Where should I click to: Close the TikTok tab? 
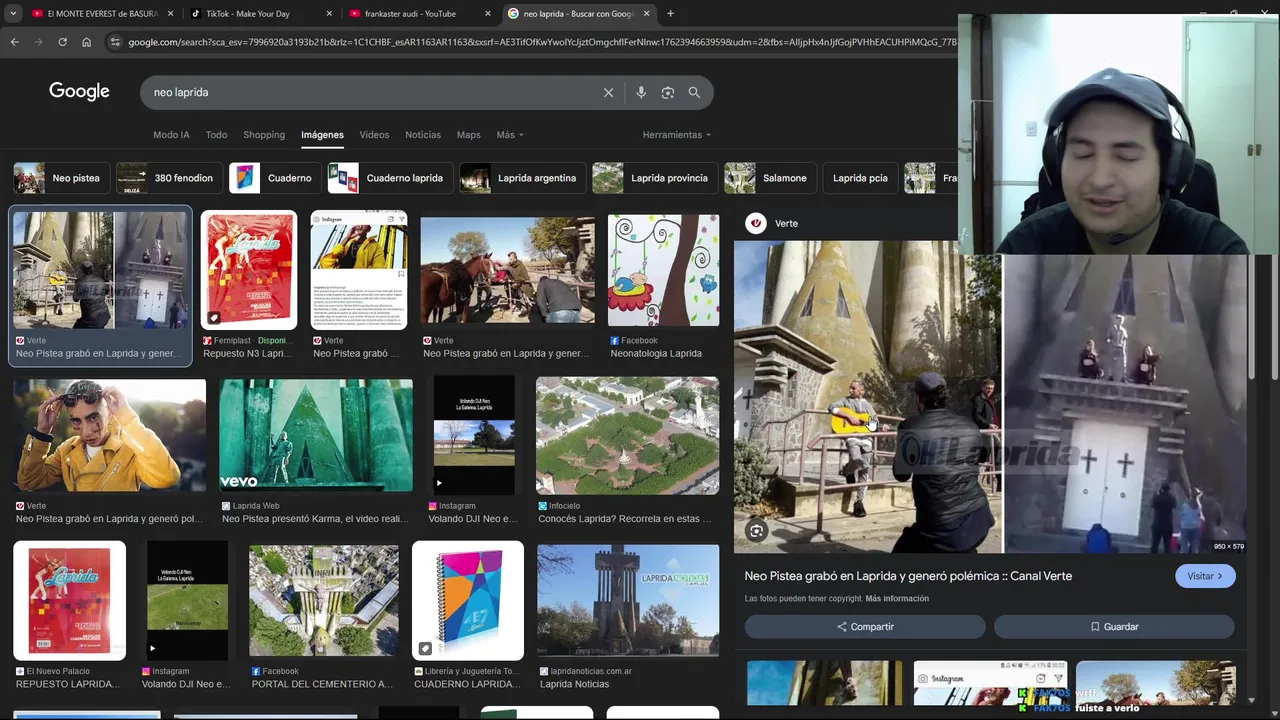pos(329,14)
